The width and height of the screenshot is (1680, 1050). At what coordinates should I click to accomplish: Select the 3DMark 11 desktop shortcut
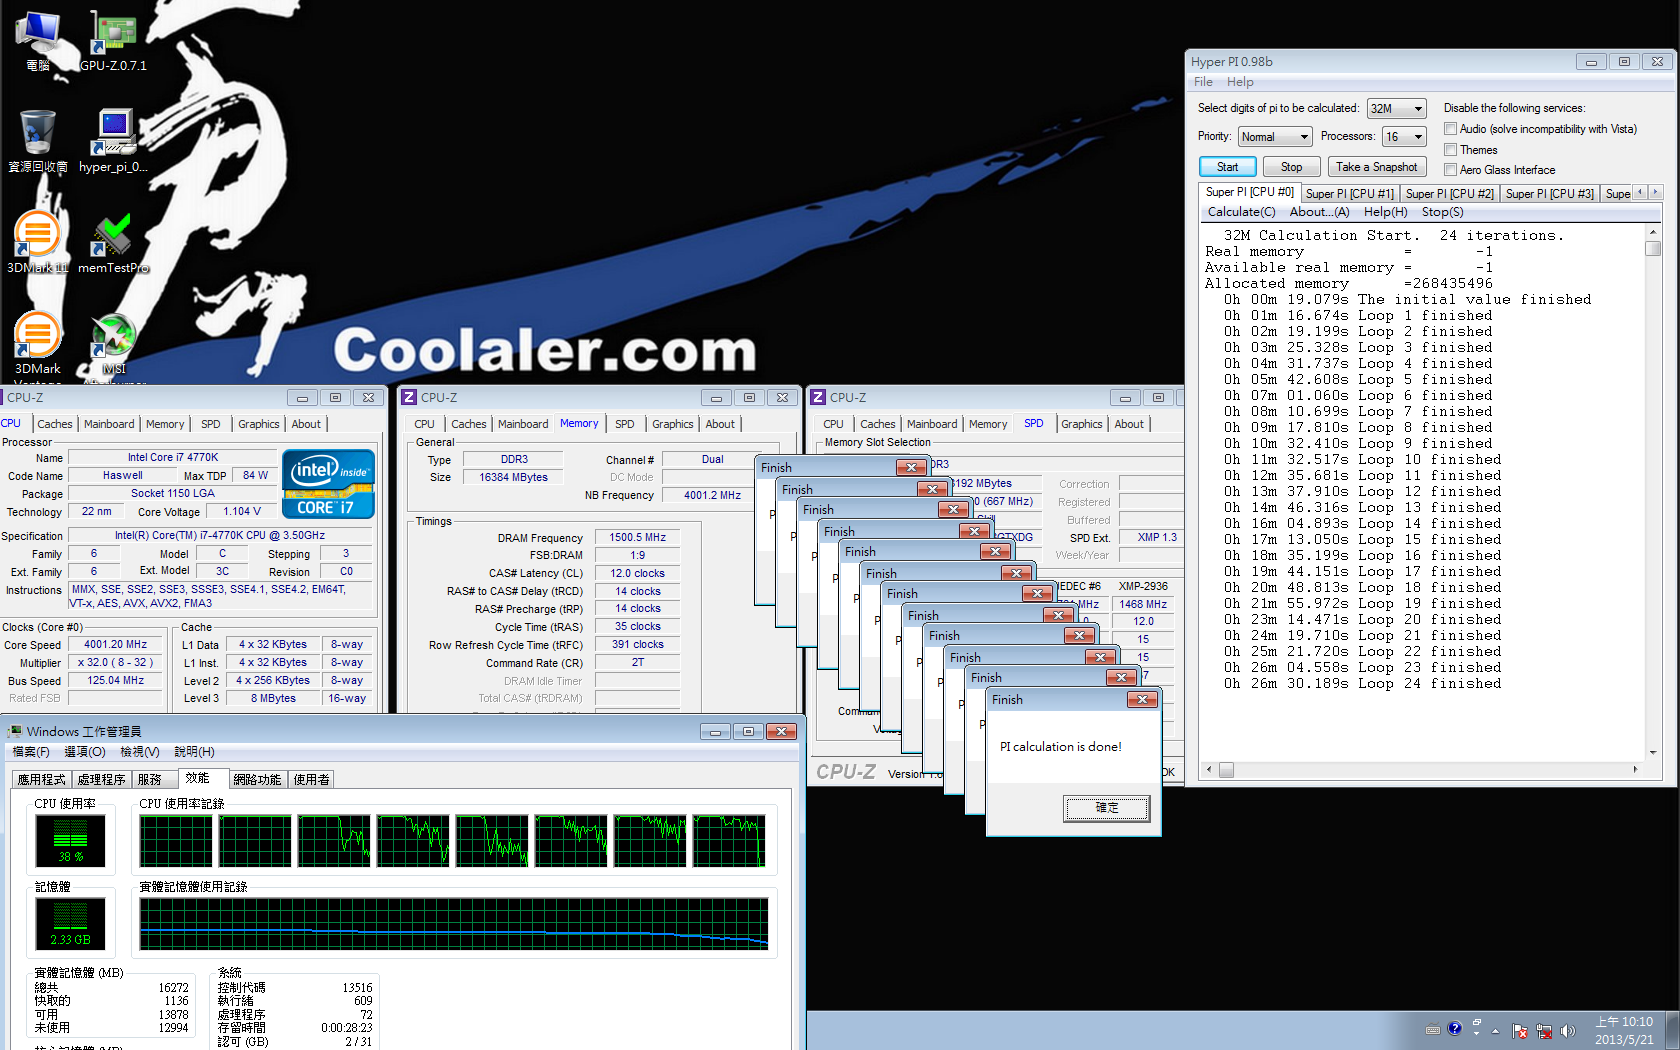click(37, 242)
